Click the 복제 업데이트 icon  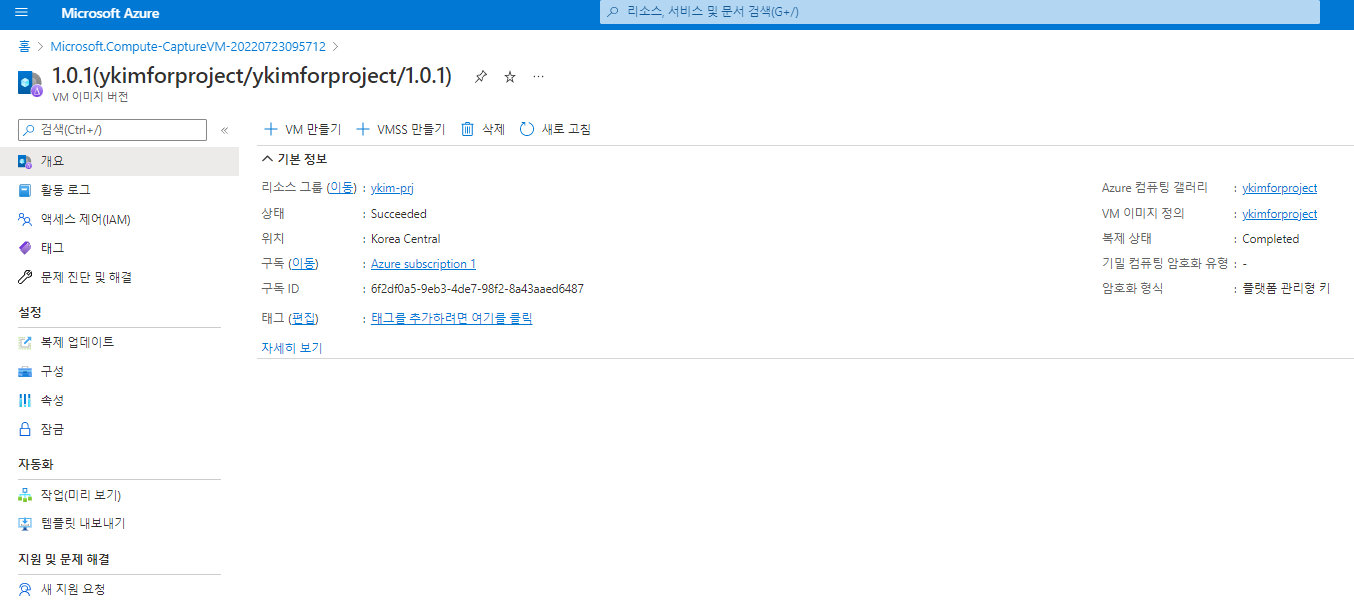tap(25, 342)
